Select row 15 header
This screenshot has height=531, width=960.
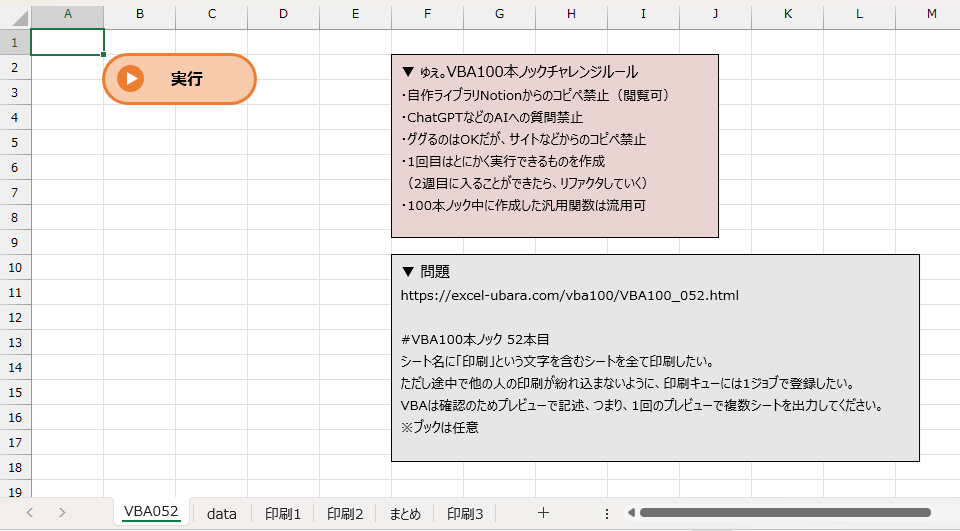(x=15, y=392)
